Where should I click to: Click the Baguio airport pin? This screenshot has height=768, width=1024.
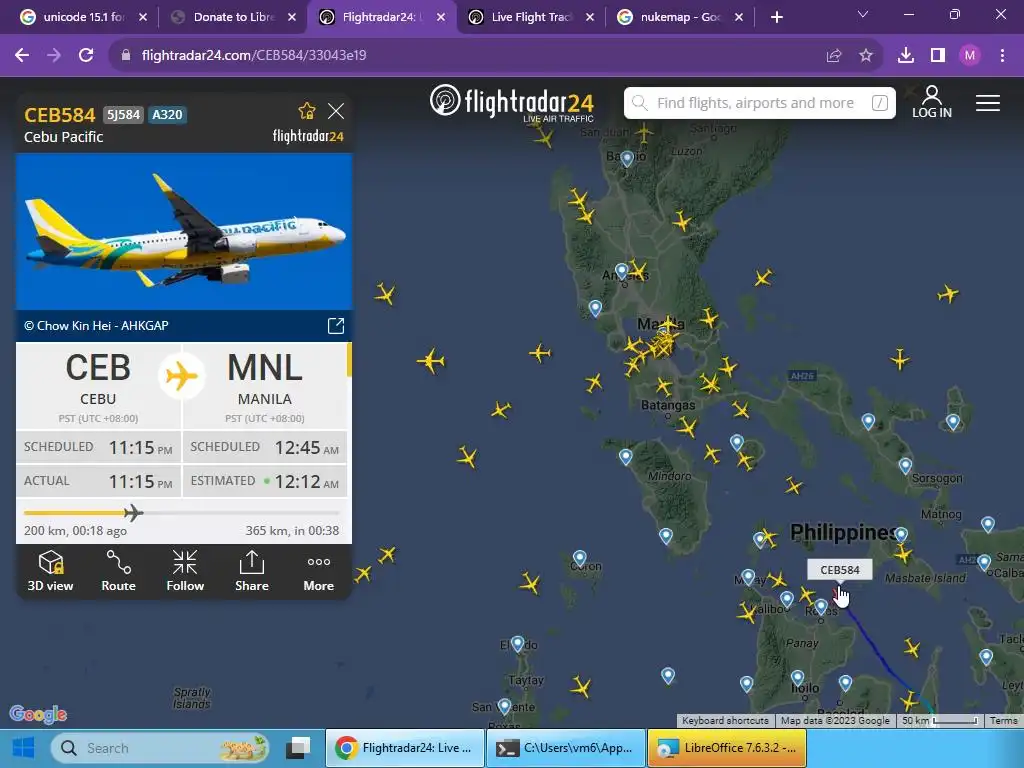[627, 158]
